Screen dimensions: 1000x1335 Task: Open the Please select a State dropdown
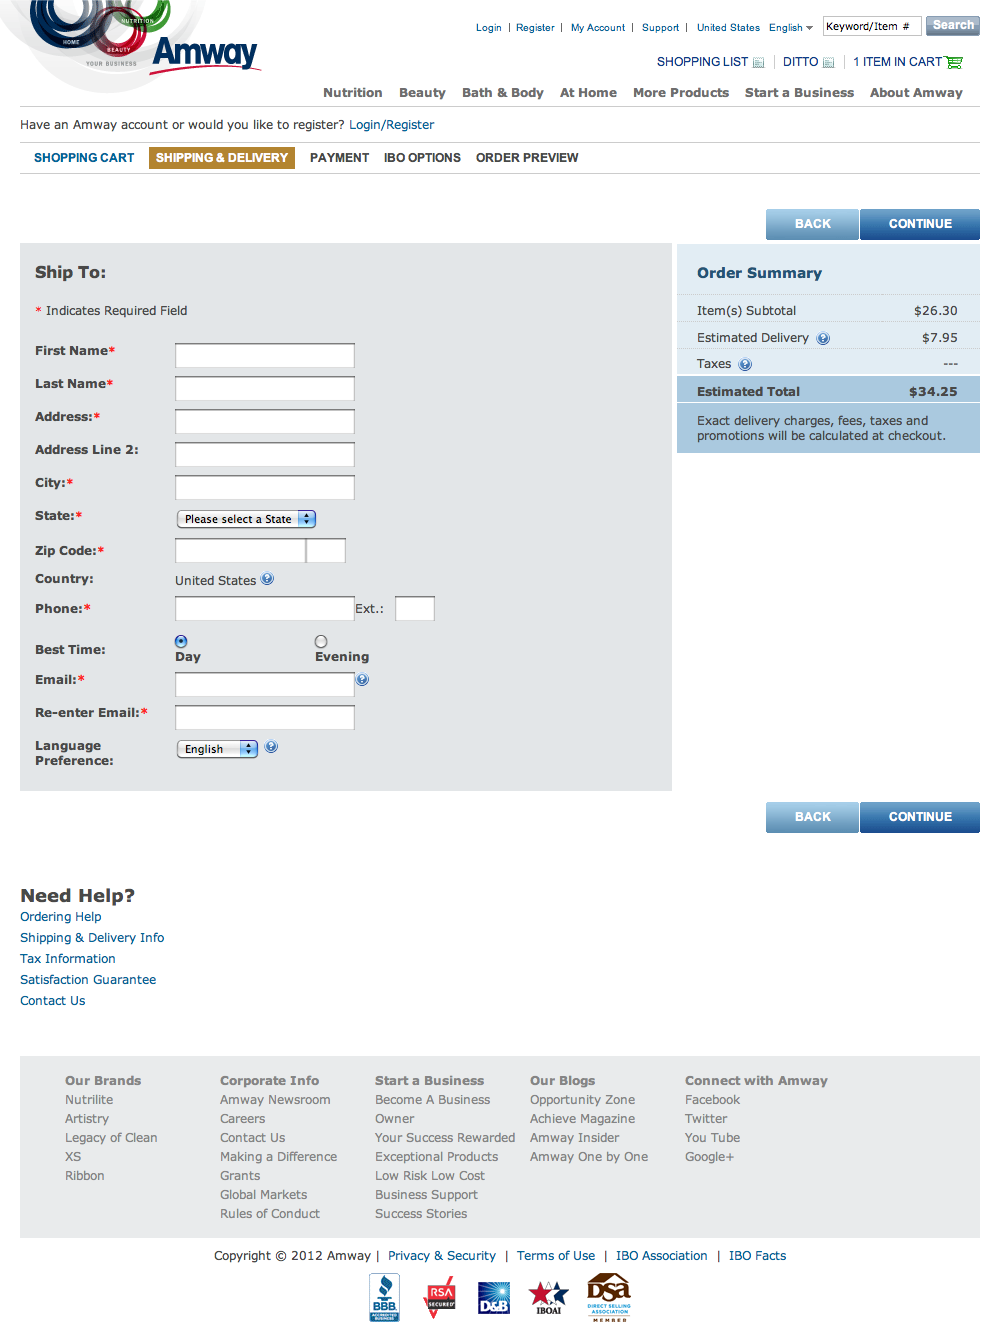(x=245, y=518)
